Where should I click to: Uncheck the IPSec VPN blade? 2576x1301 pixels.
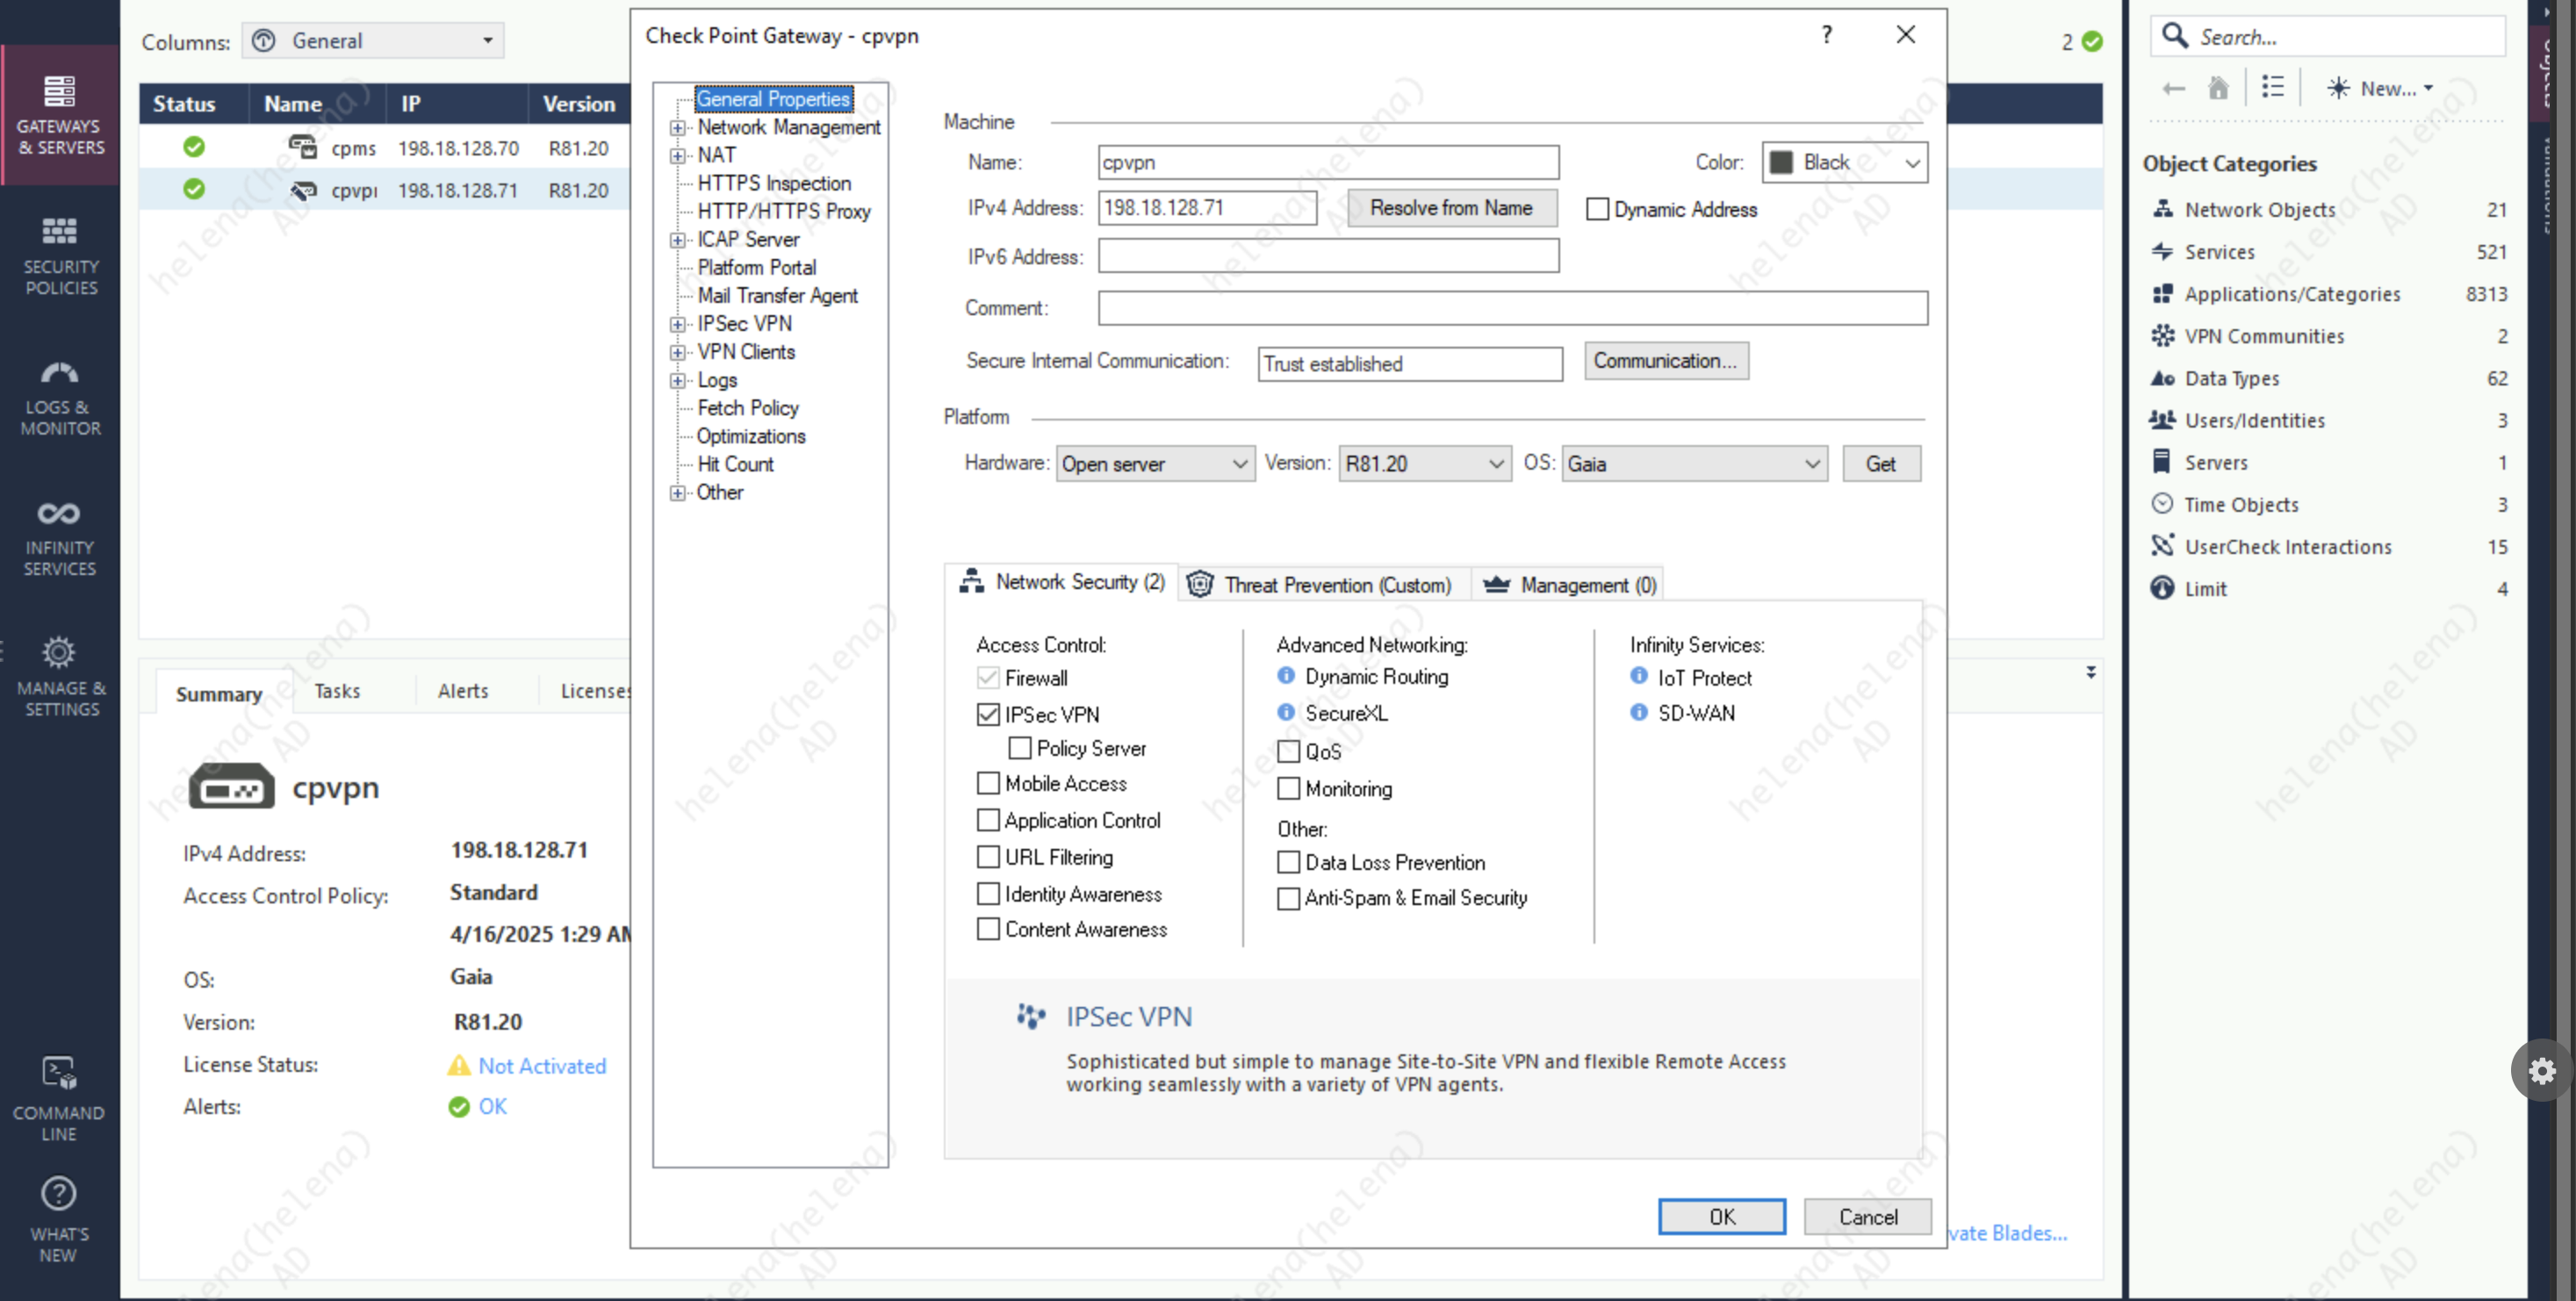pos(988,714)
